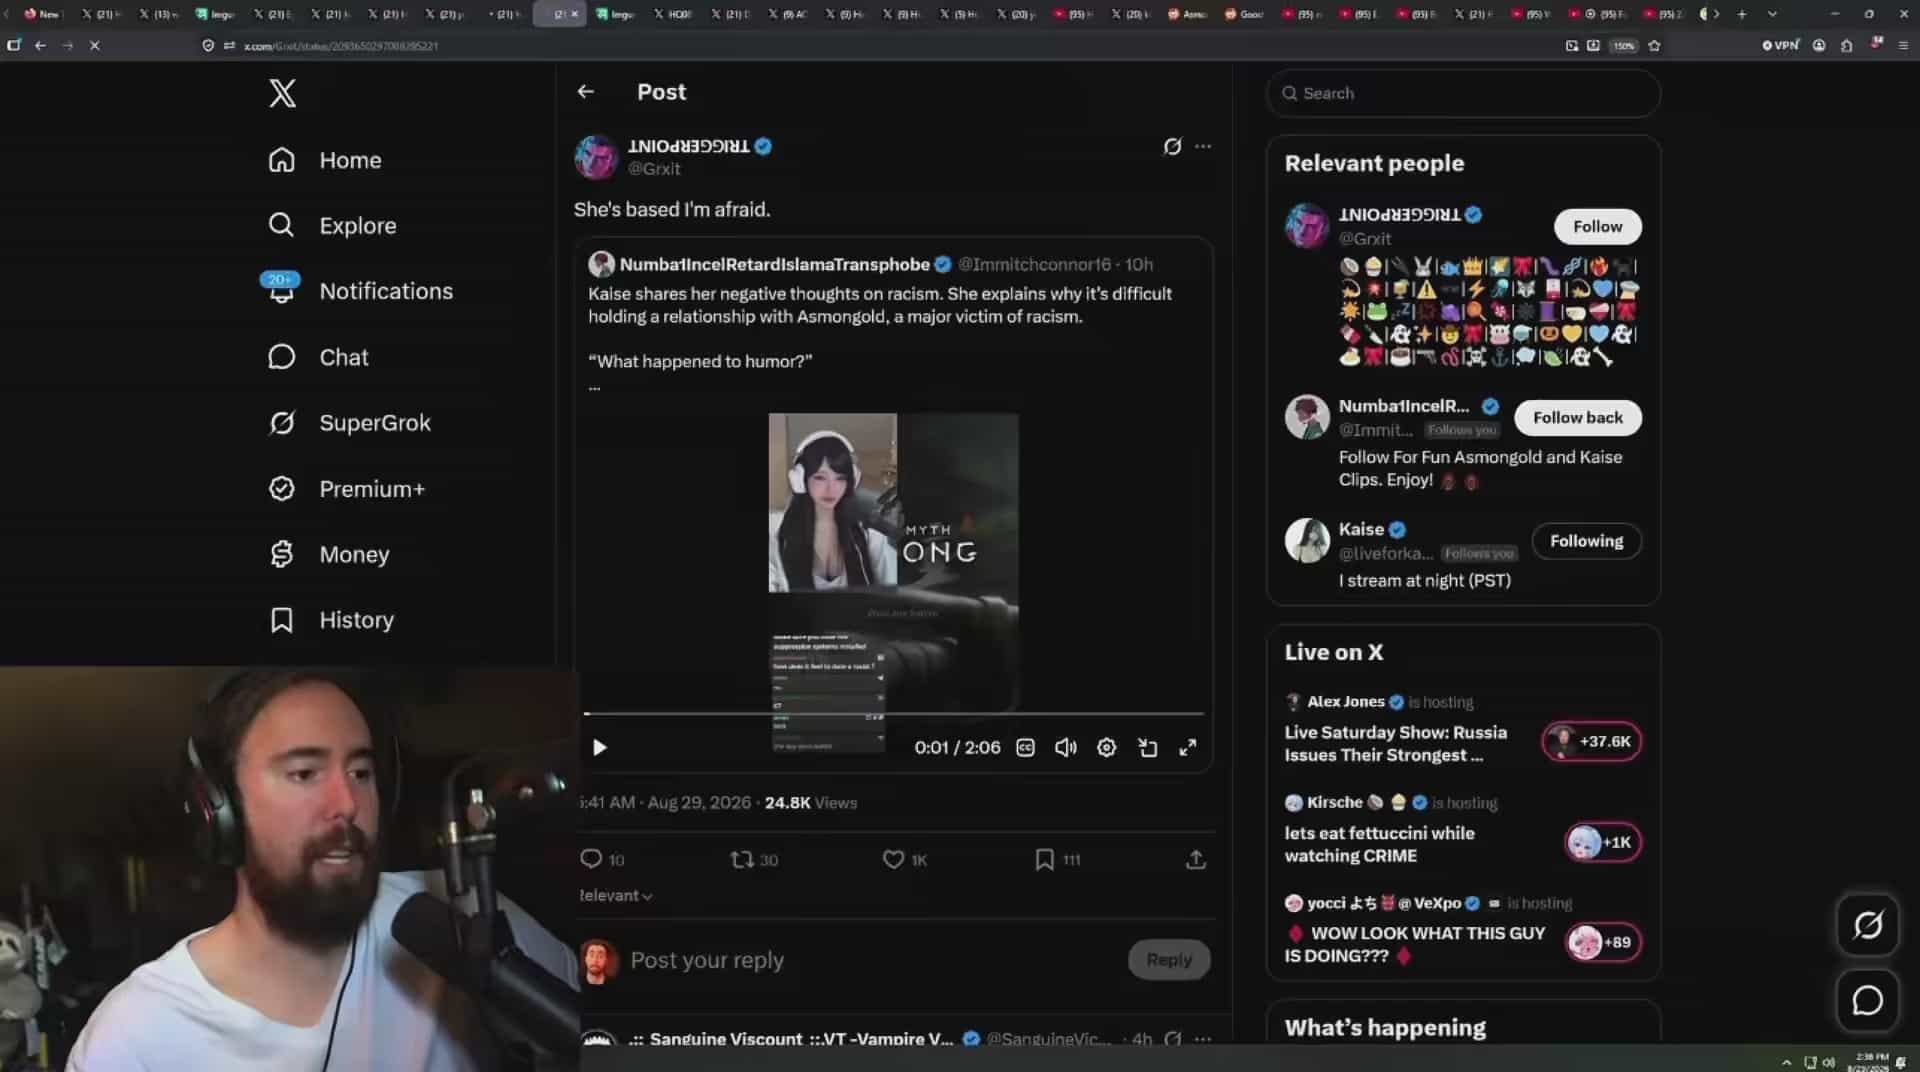Go back using the Post header arrow

586,92
